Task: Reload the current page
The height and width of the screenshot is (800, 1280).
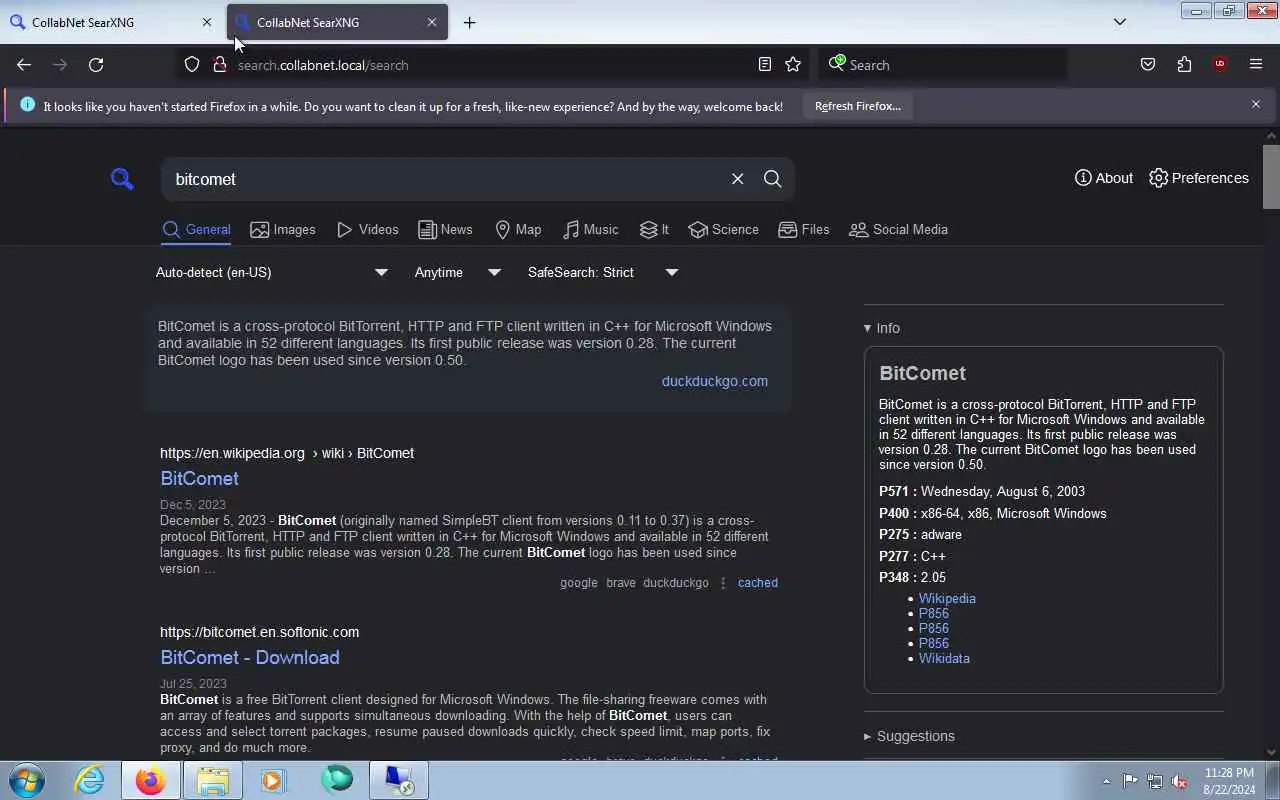Action: coord(96,65)
